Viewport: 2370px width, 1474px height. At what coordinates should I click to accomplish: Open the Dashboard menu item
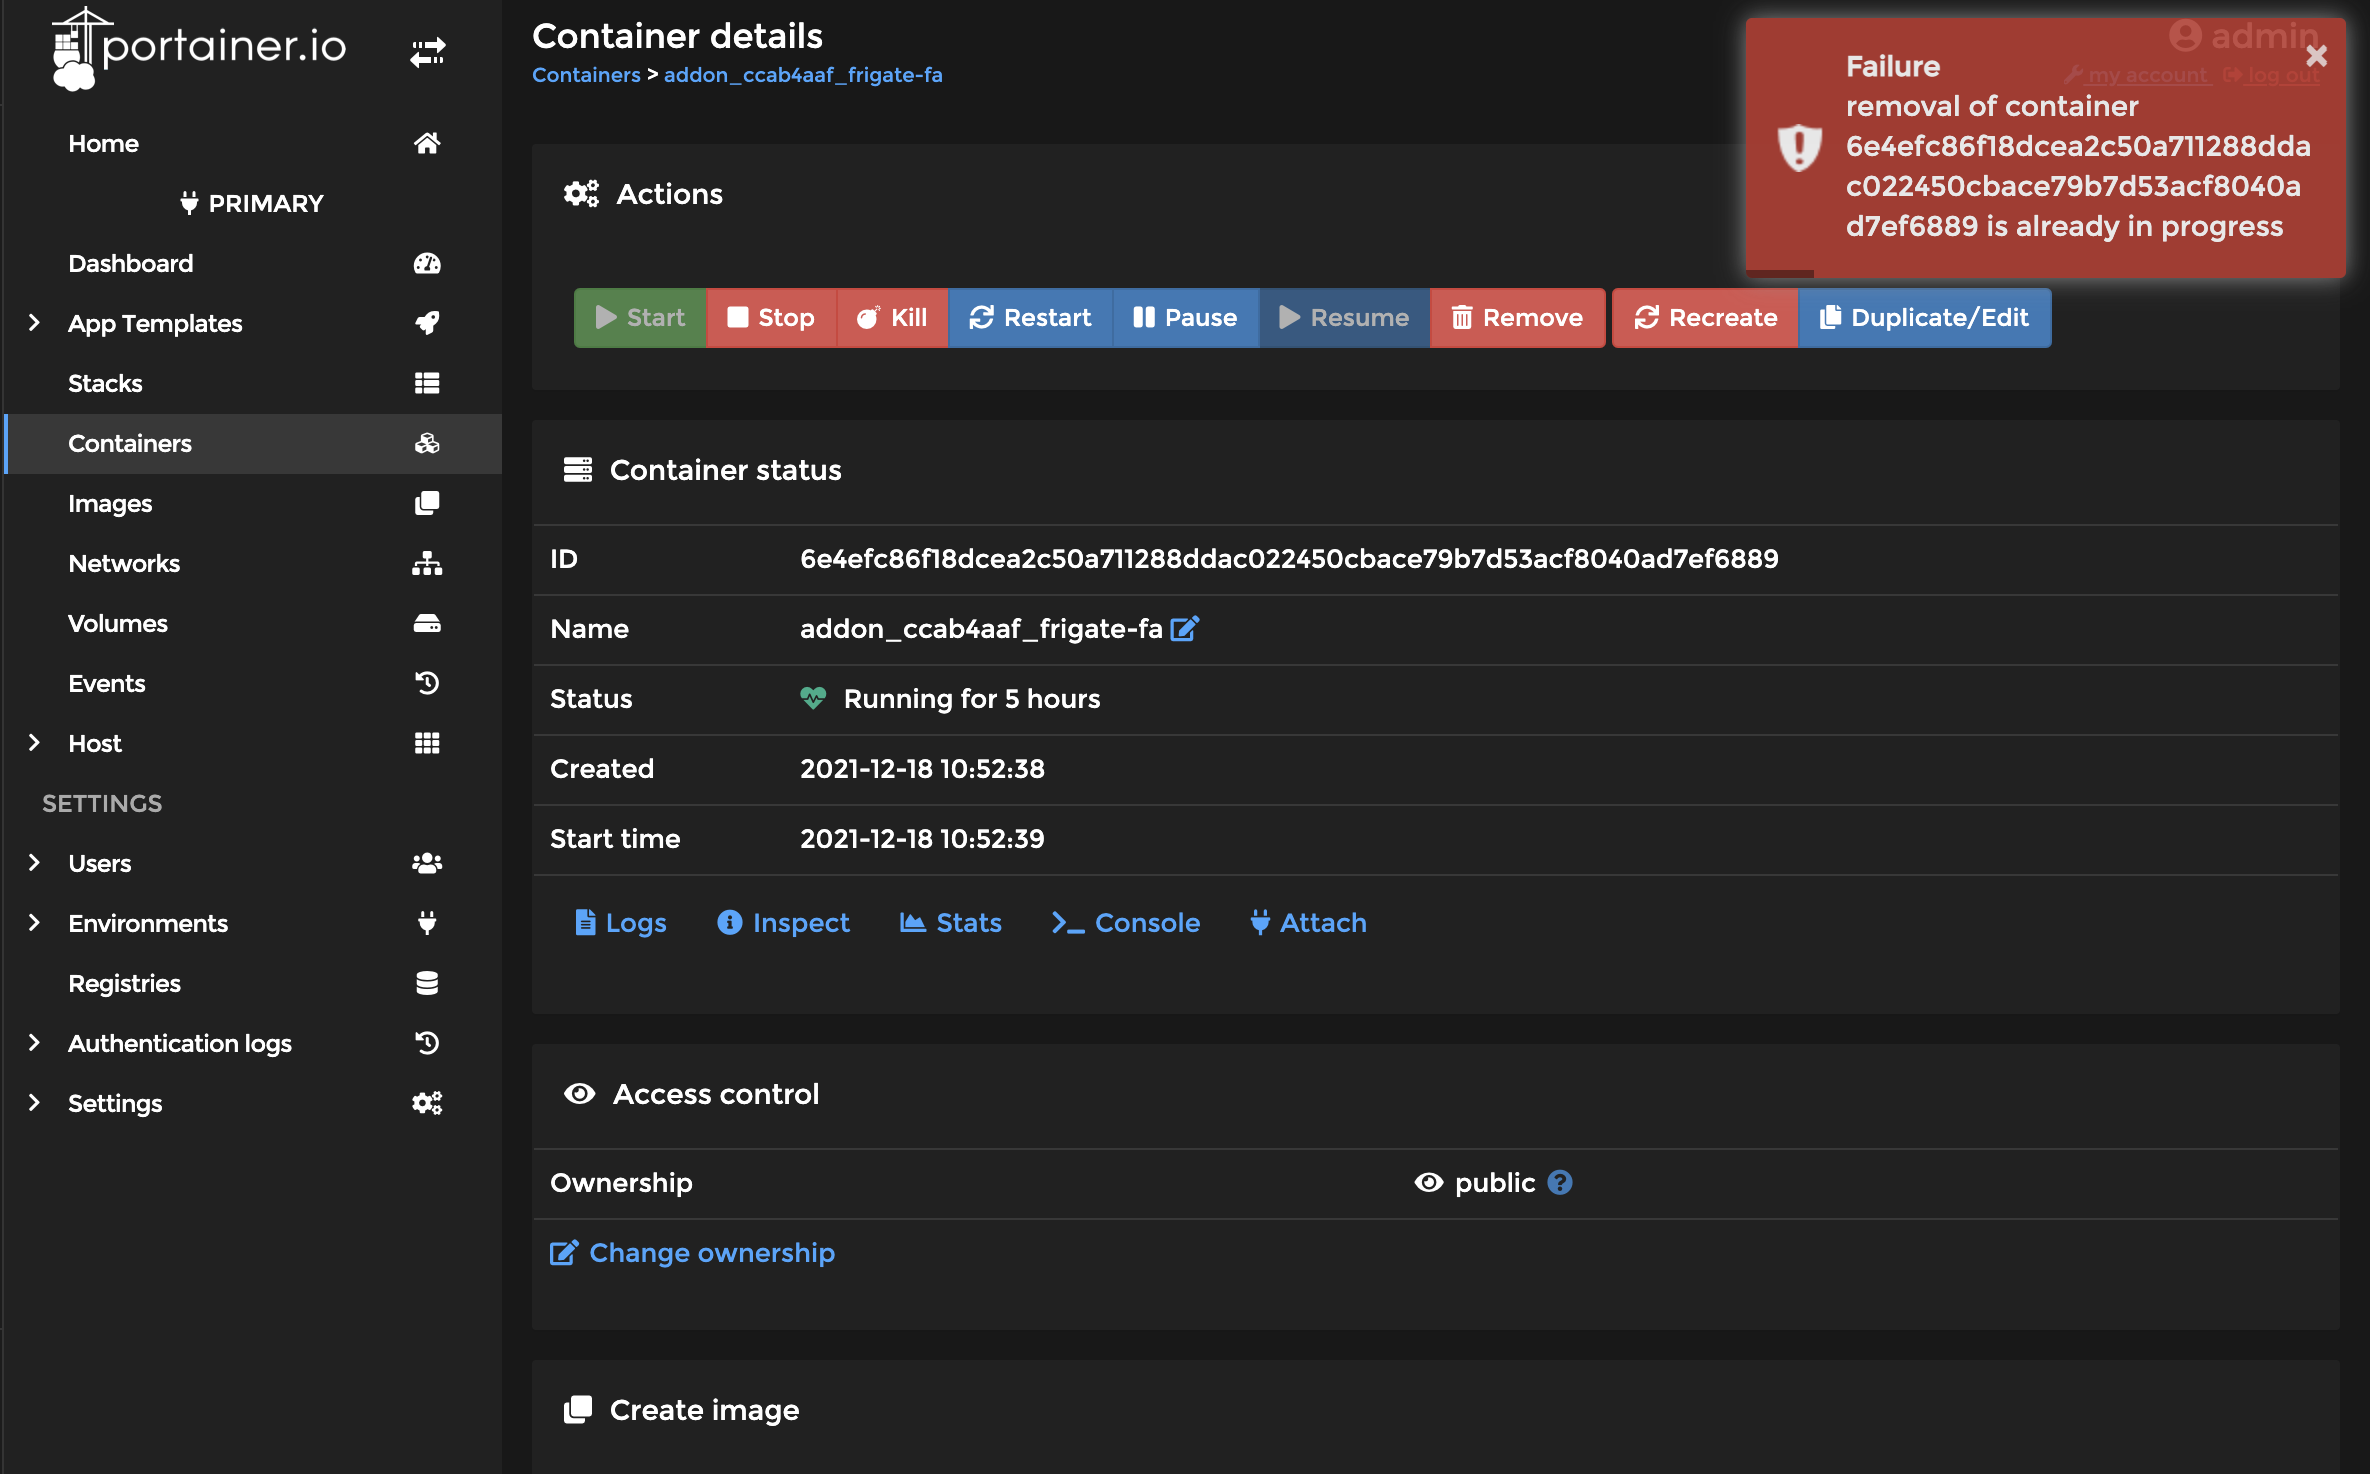pos(131,263)
